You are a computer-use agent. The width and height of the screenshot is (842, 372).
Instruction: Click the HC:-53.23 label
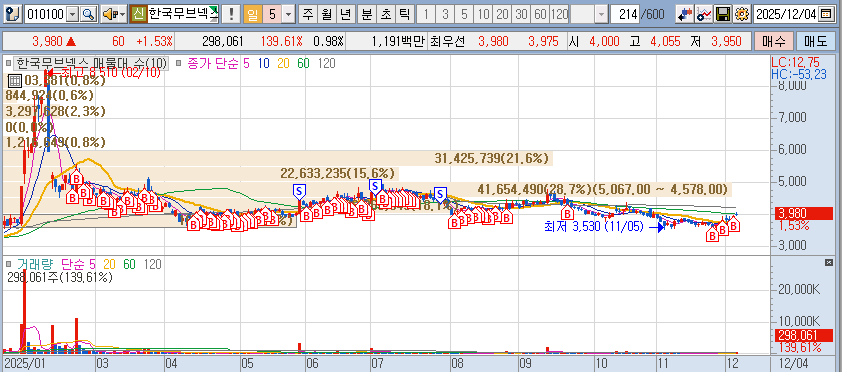click(x=798, y=74)
